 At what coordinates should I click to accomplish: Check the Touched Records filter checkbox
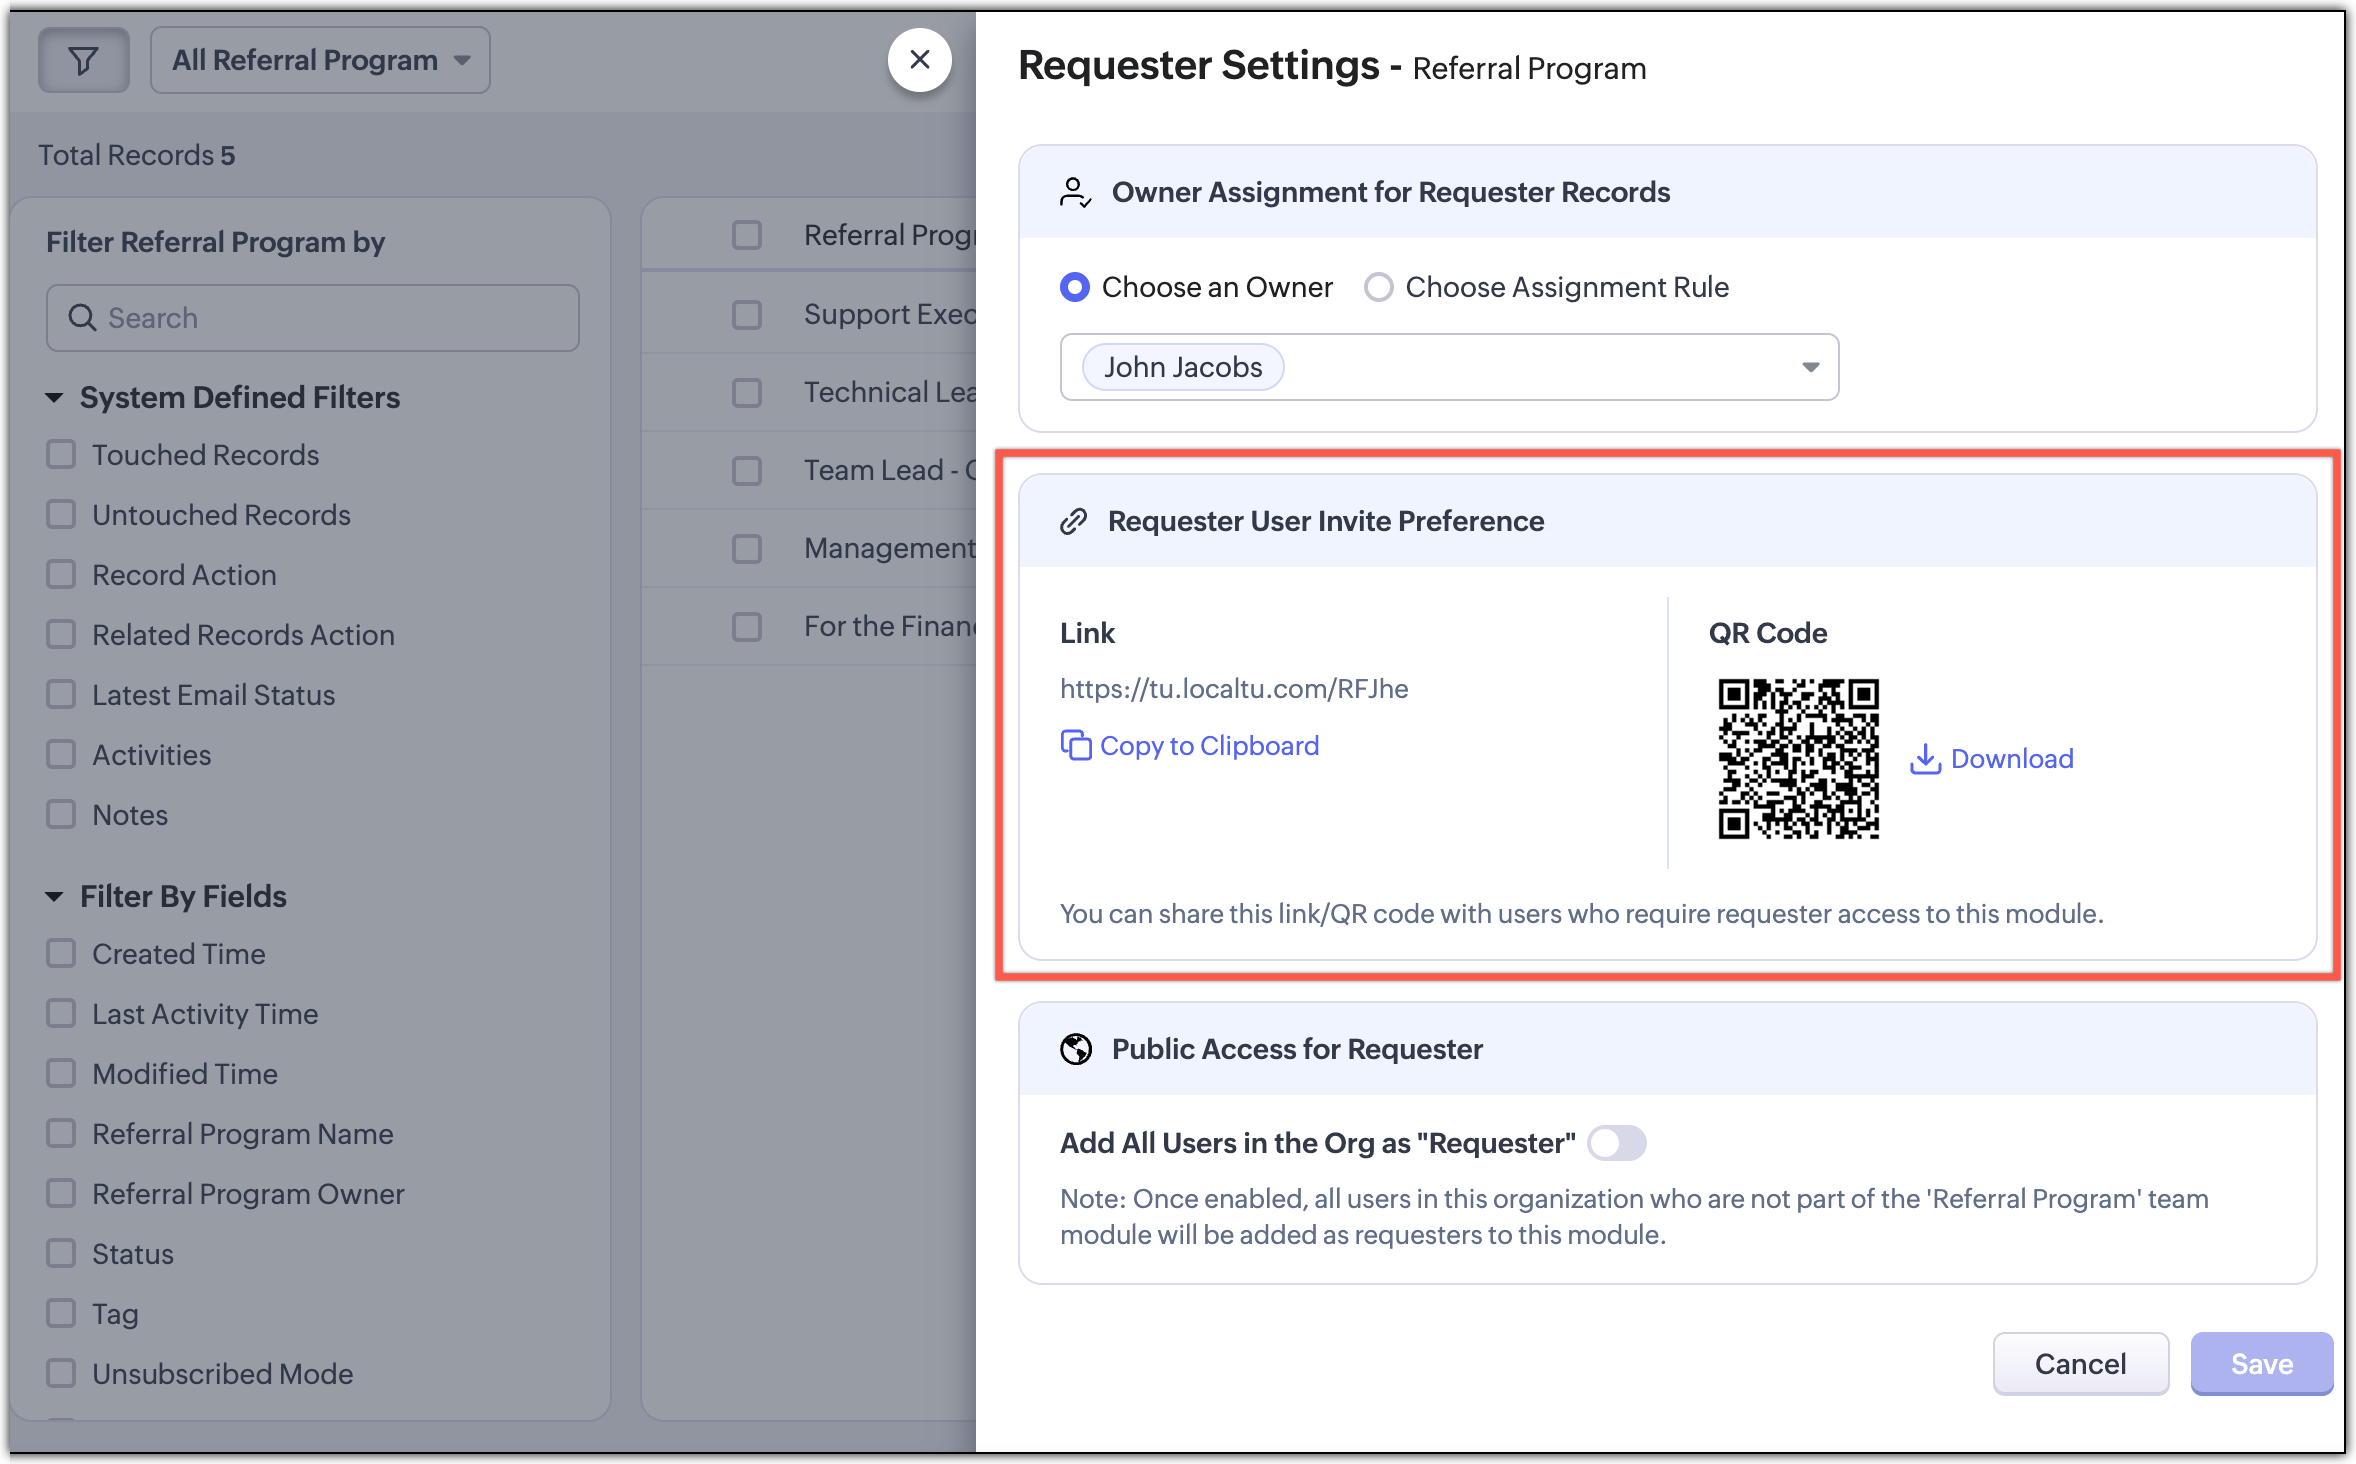[x=61, y=455]
